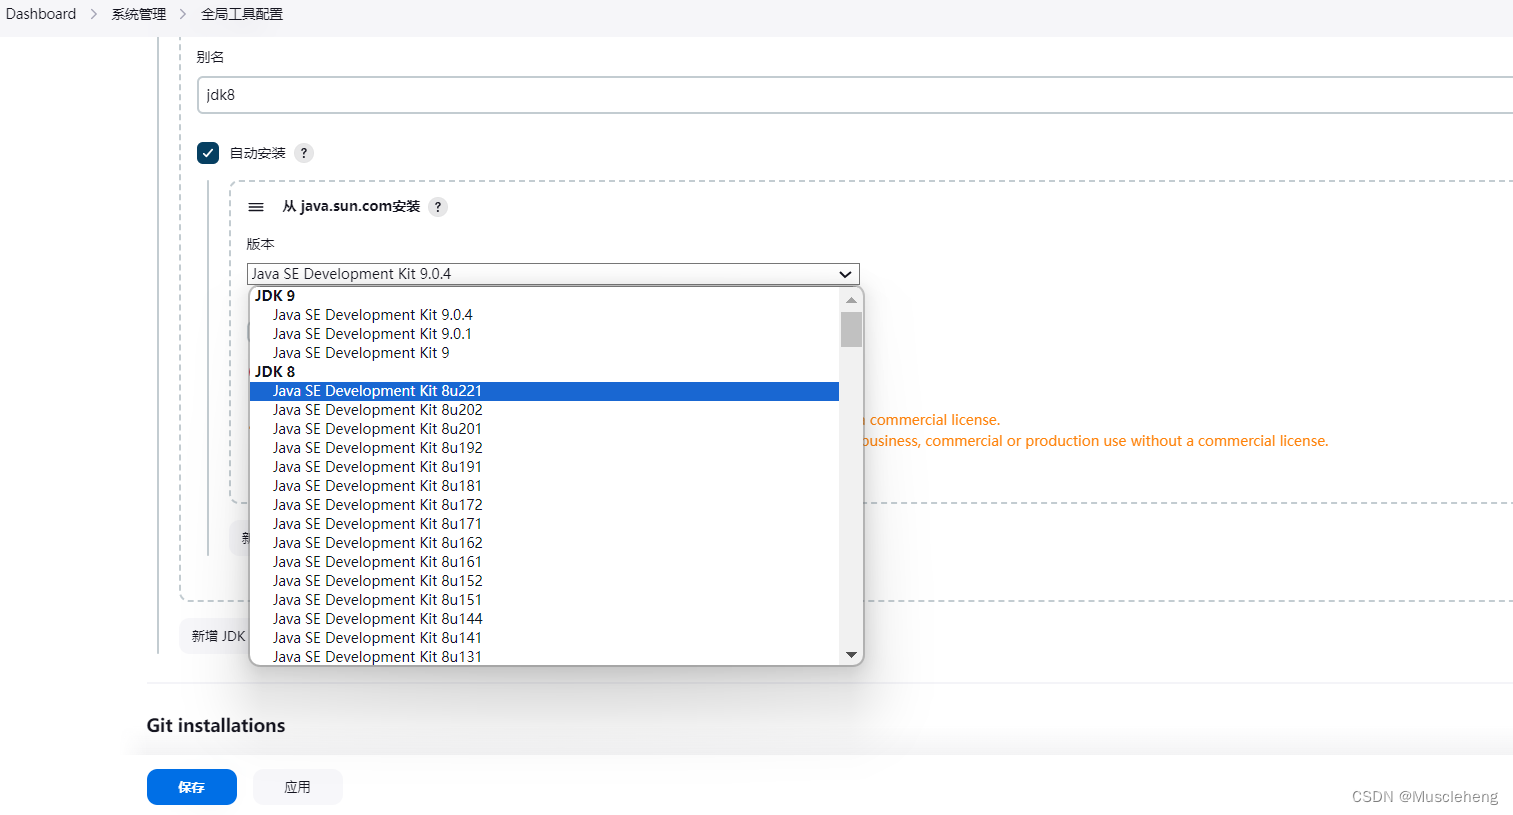Click the 保存 save button
Viewport: 1513px width, 815px height.
click(192, 787)
